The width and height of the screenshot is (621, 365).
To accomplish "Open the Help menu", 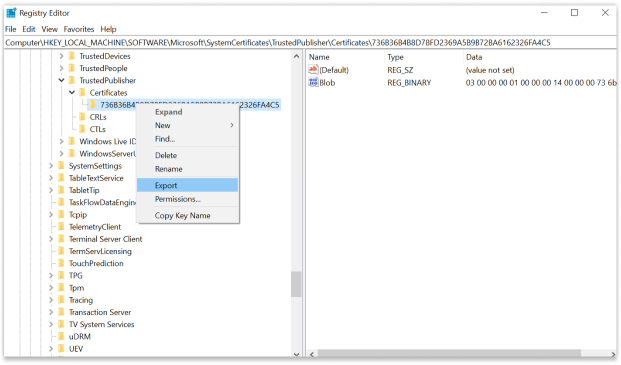I will click(x=108, y=29).
